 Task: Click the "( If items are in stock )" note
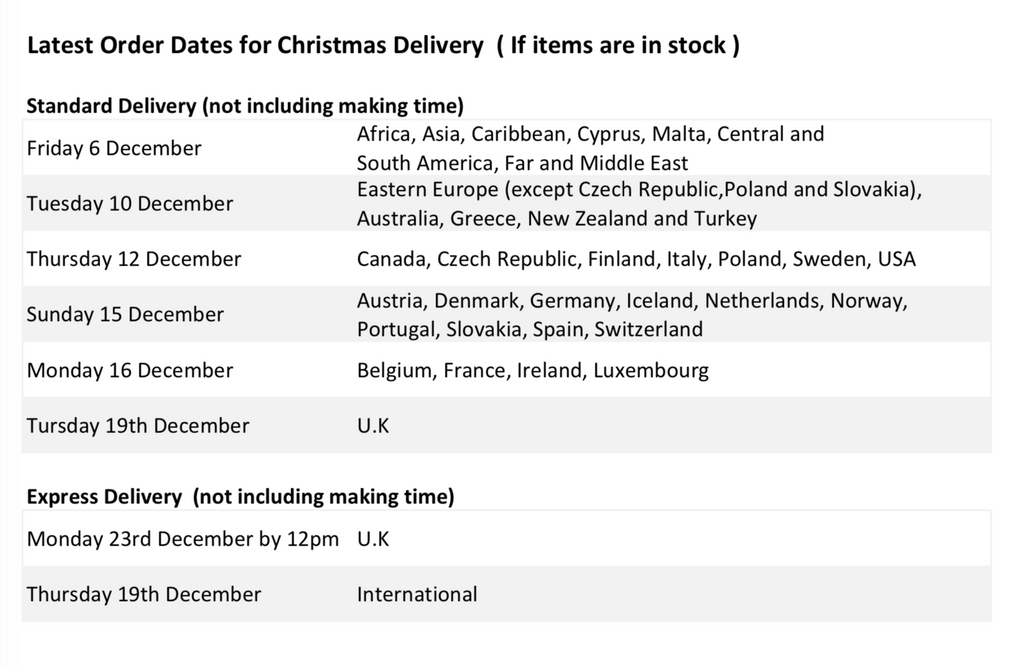pyautogui.click(x=617, y=46)
